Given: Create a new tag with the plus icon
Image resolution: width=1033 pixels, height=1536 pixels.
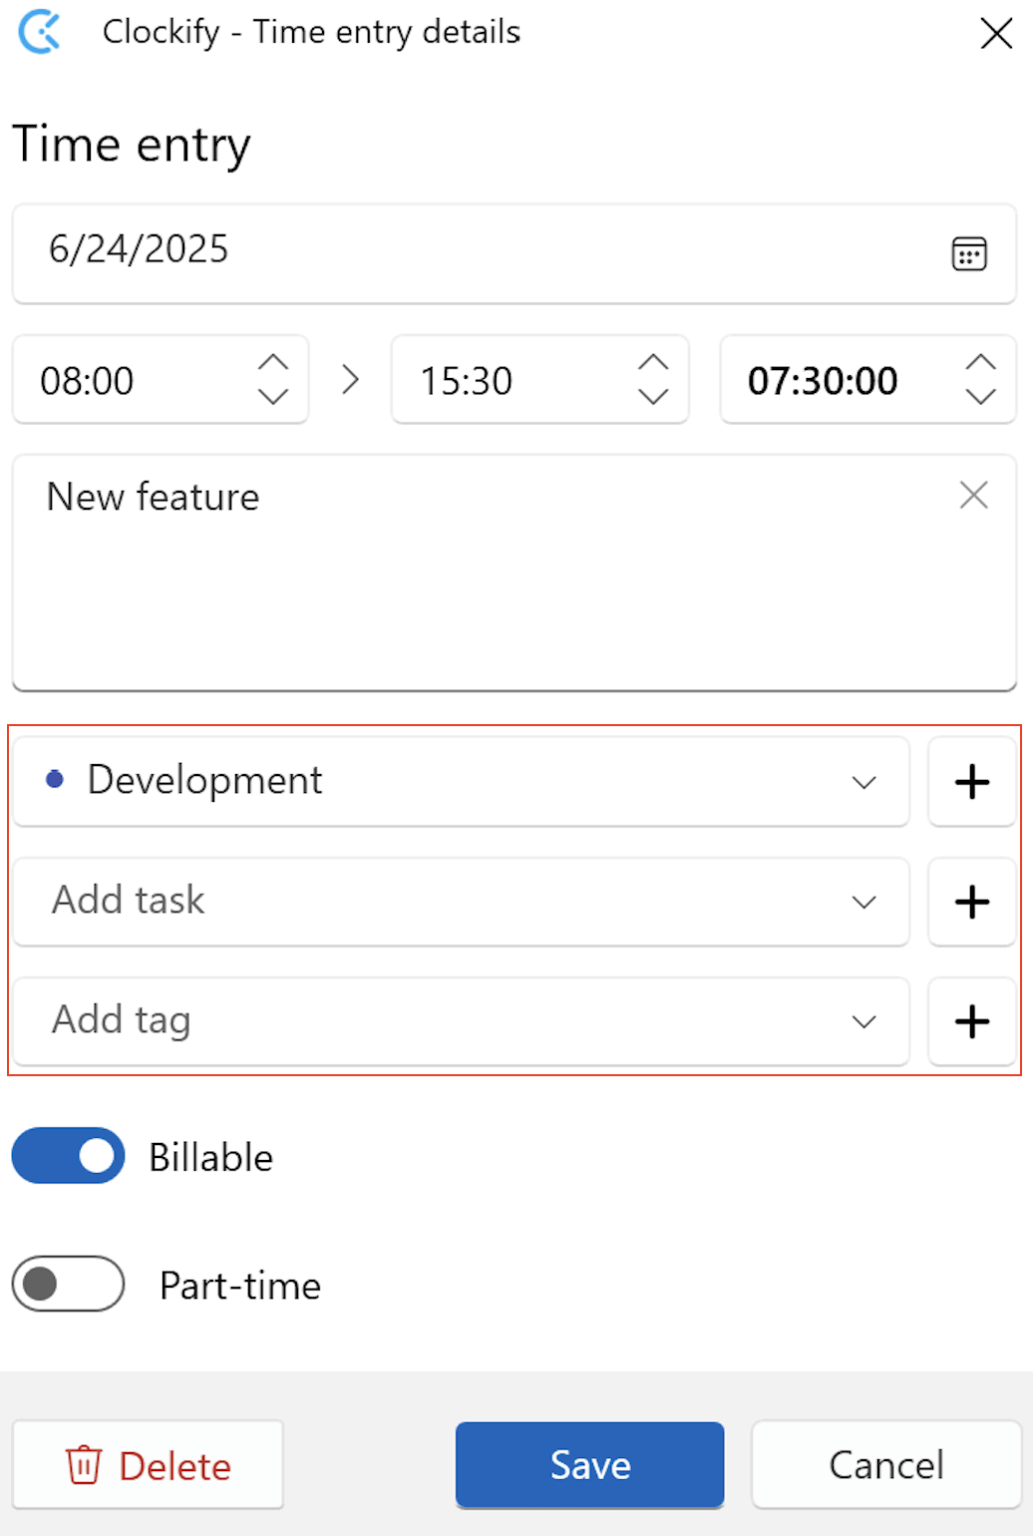Looking at the screenshot, I should point(970,1021).
